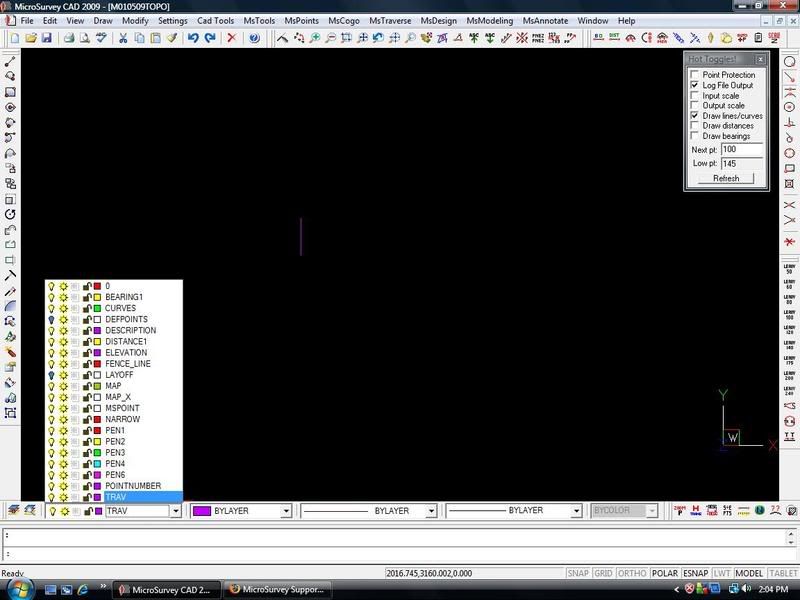The width and height of the screenshot is (800, 600).
Task: Click circle tool on right toolbar
Action: [789, 61]
